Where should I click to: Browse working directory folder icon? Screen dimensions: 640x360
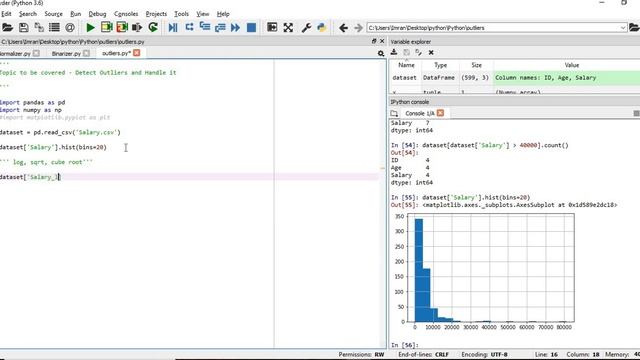click(x=634, y=28)
